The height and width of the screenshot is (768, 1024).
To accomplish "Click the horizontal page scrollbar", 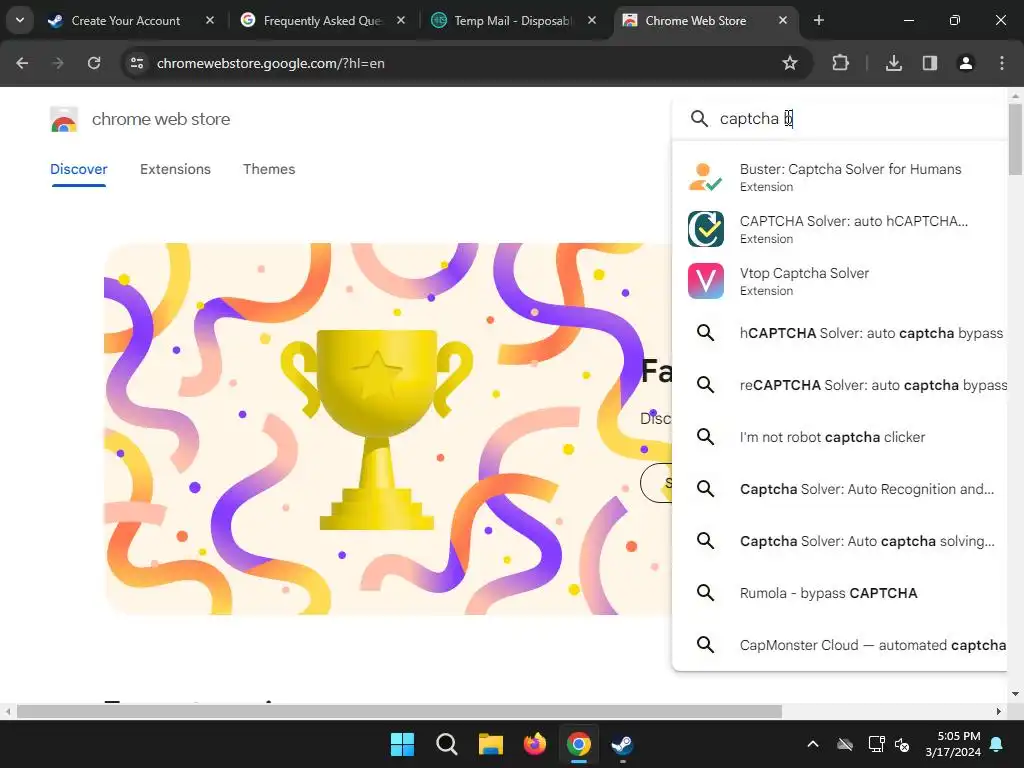I will point(399,711).
